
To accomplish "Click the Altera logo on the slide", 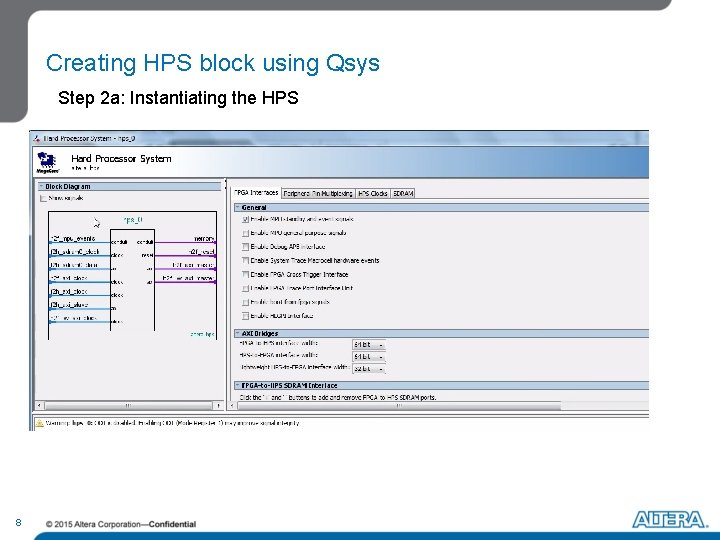I will 669,520.
